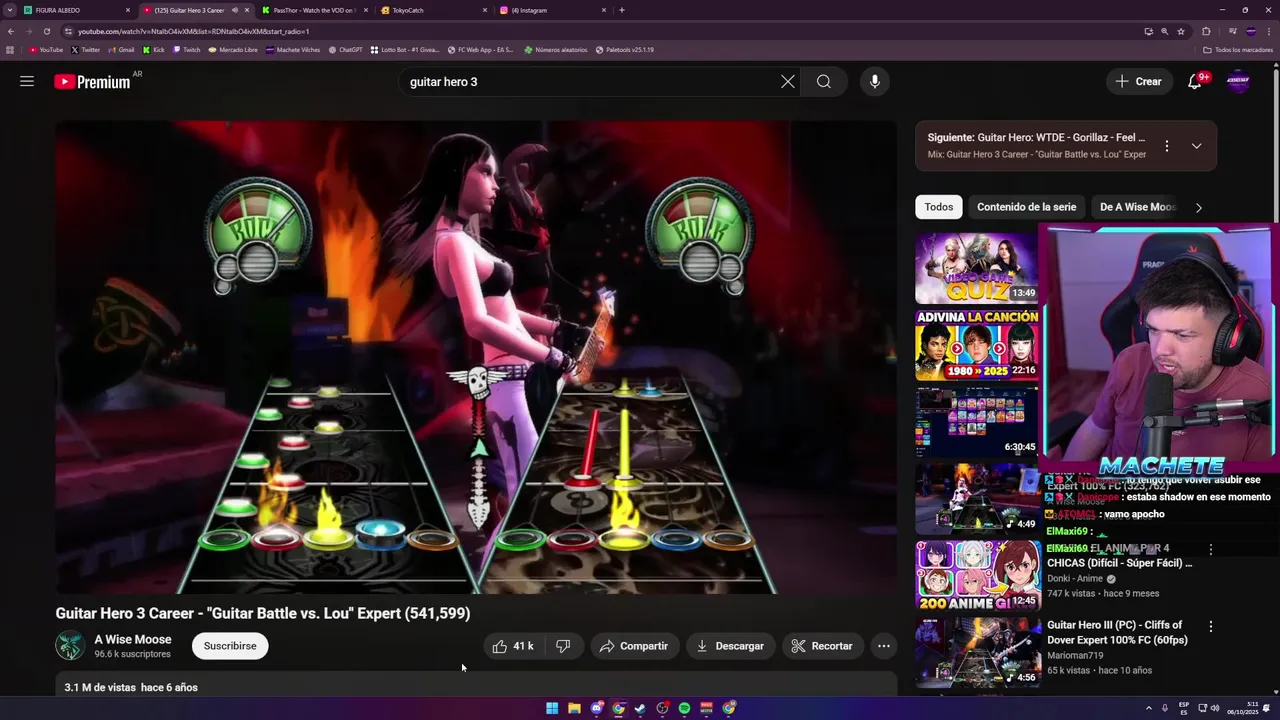Open the zoom magnifier icon in address bar
Viewport: 1280px width, 720px height.
tap(1165, 31)
